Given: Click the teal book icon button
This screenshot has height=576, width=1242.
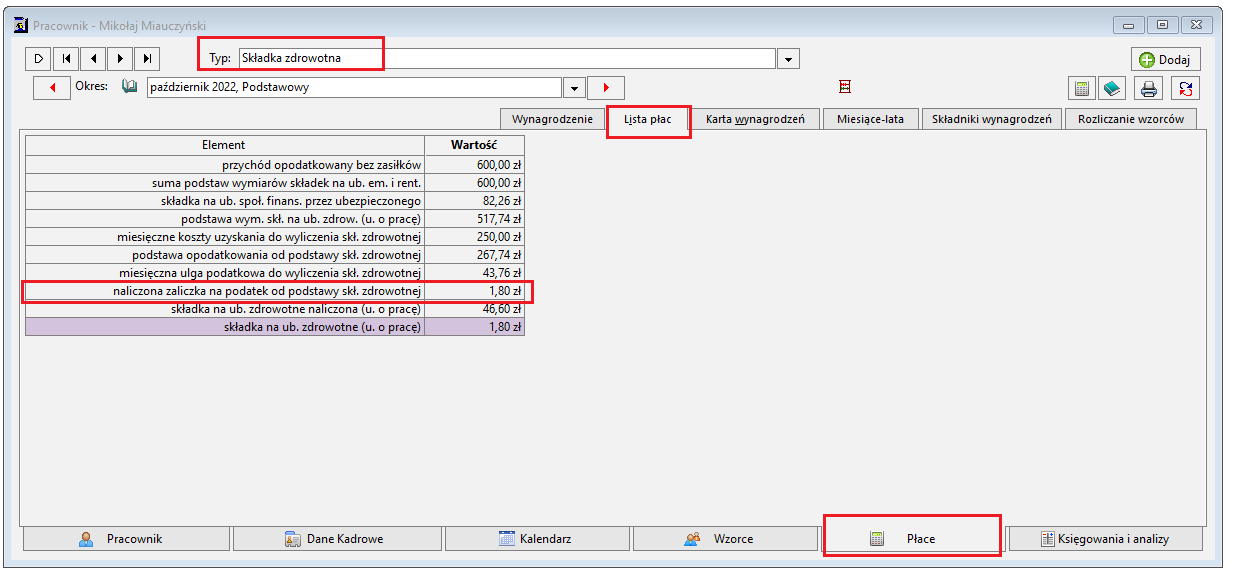Looking at the screenshot, I should click(x=1113, y=88).
